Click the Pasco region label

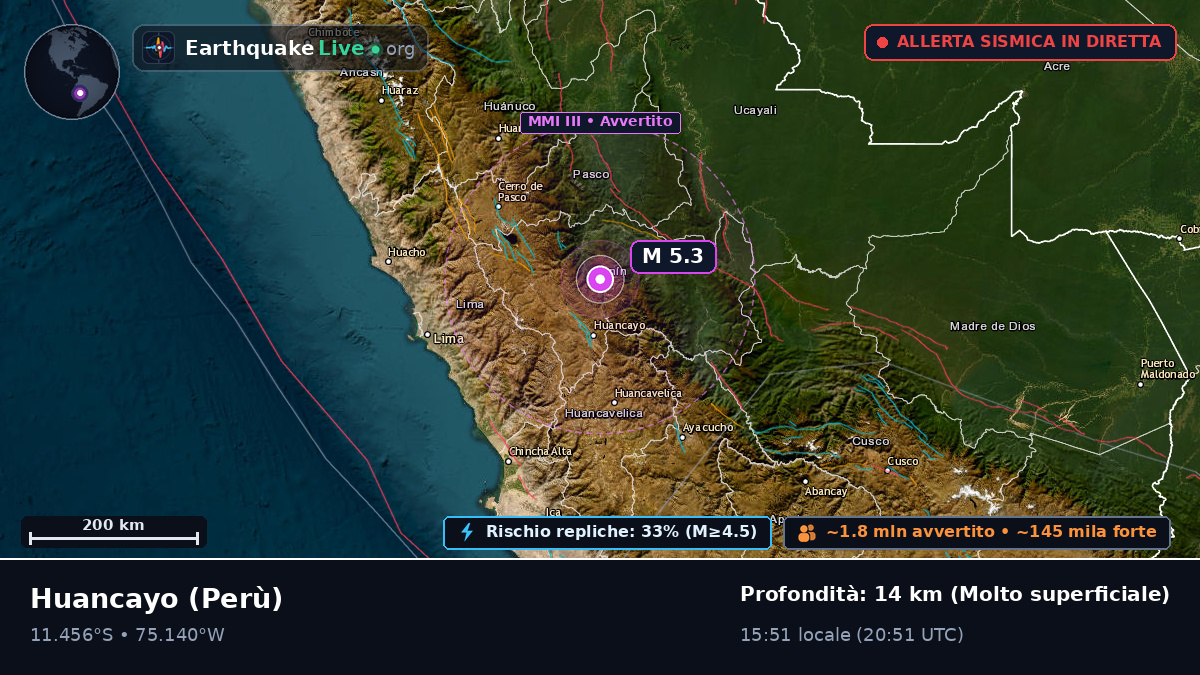tap(591, 174)
